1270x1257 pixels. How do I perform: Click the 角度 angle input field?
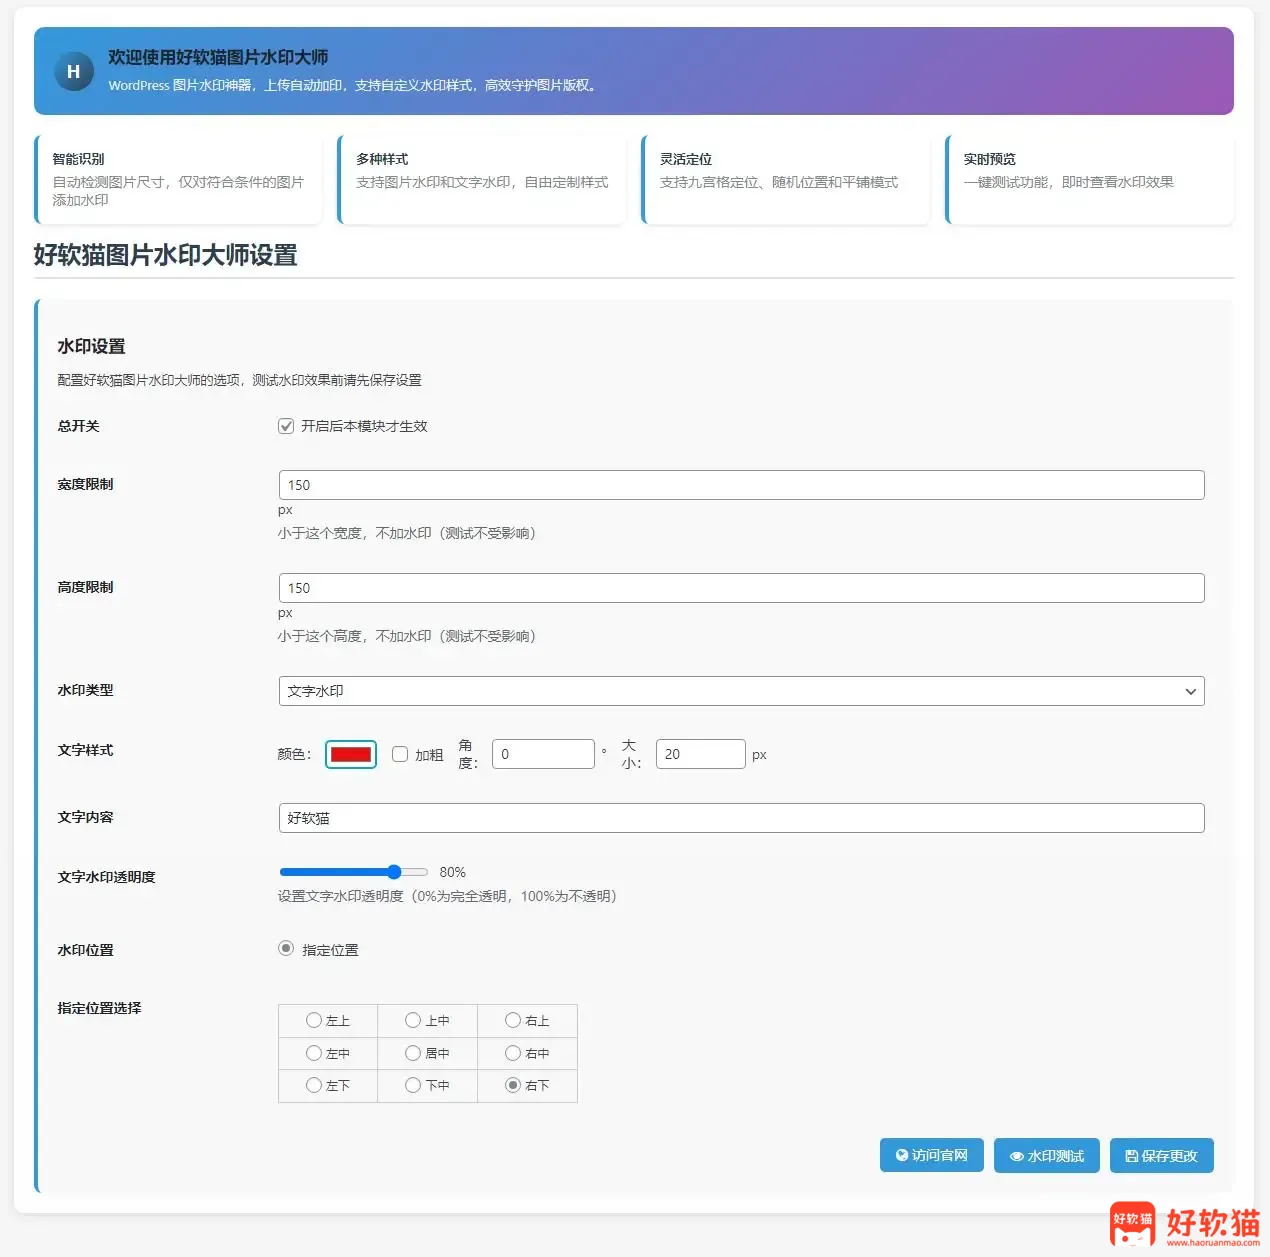pos(543,754)
